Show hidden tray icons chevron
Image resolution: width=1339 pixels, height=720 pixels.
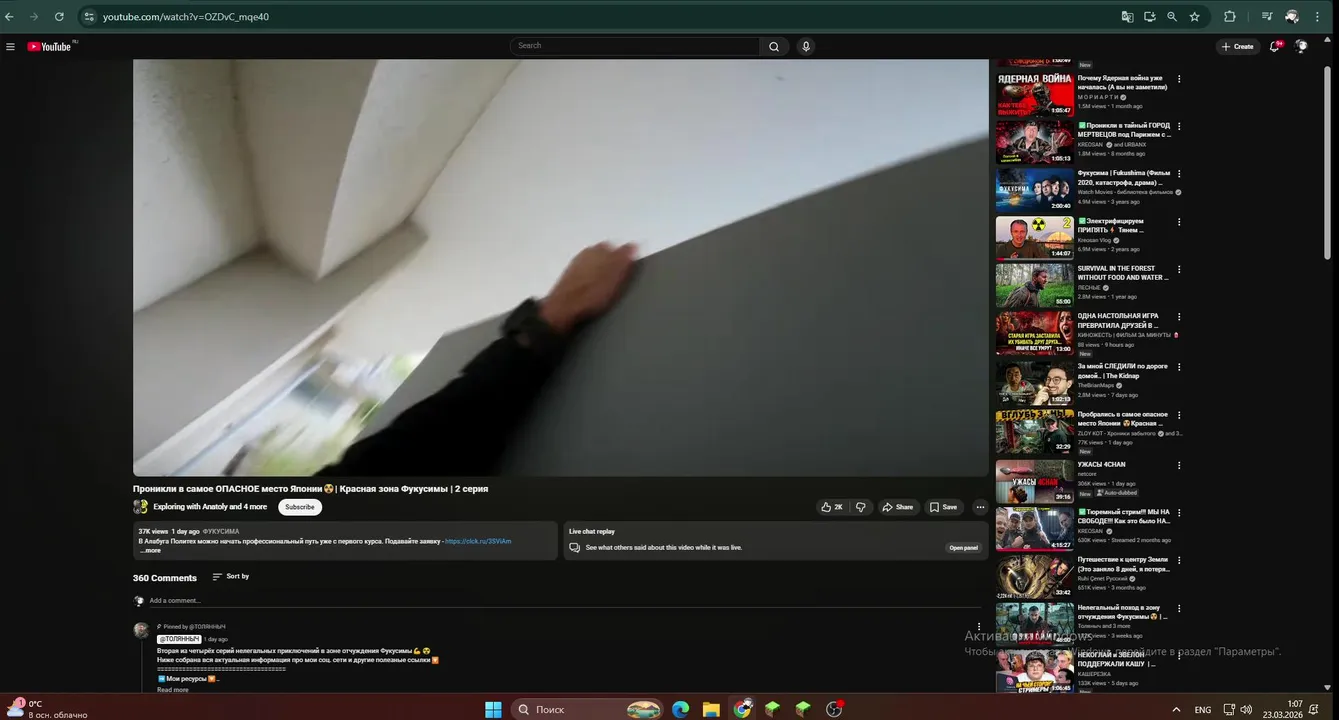click(1176, 710)
